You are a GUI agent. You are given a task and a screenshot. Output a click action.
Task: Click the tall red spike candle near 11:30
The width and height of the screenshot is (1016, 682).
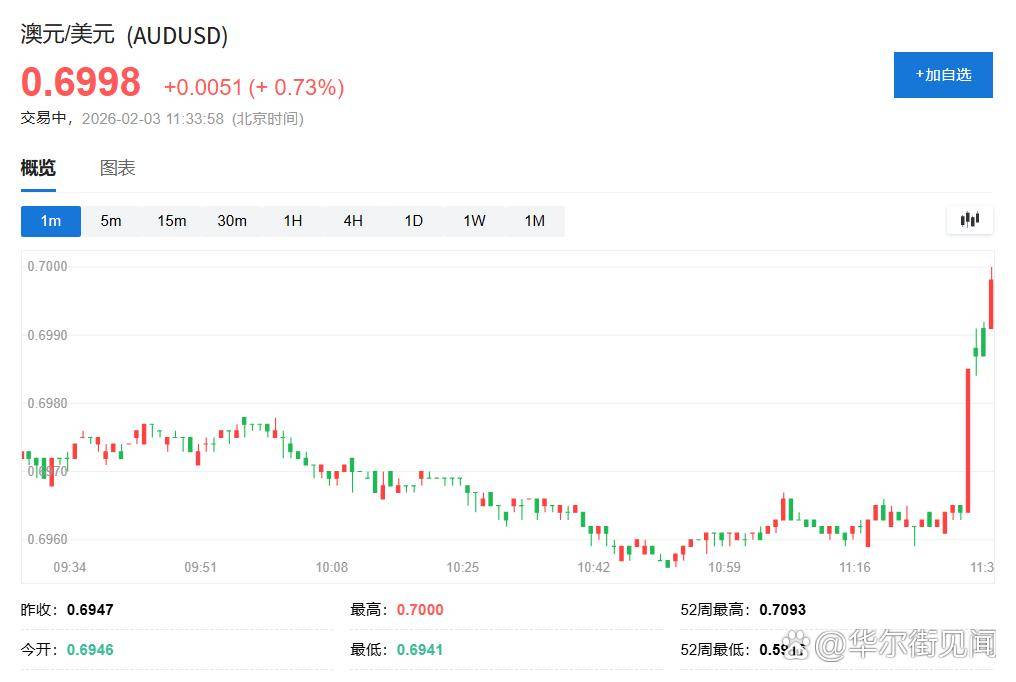pos(968,440)
